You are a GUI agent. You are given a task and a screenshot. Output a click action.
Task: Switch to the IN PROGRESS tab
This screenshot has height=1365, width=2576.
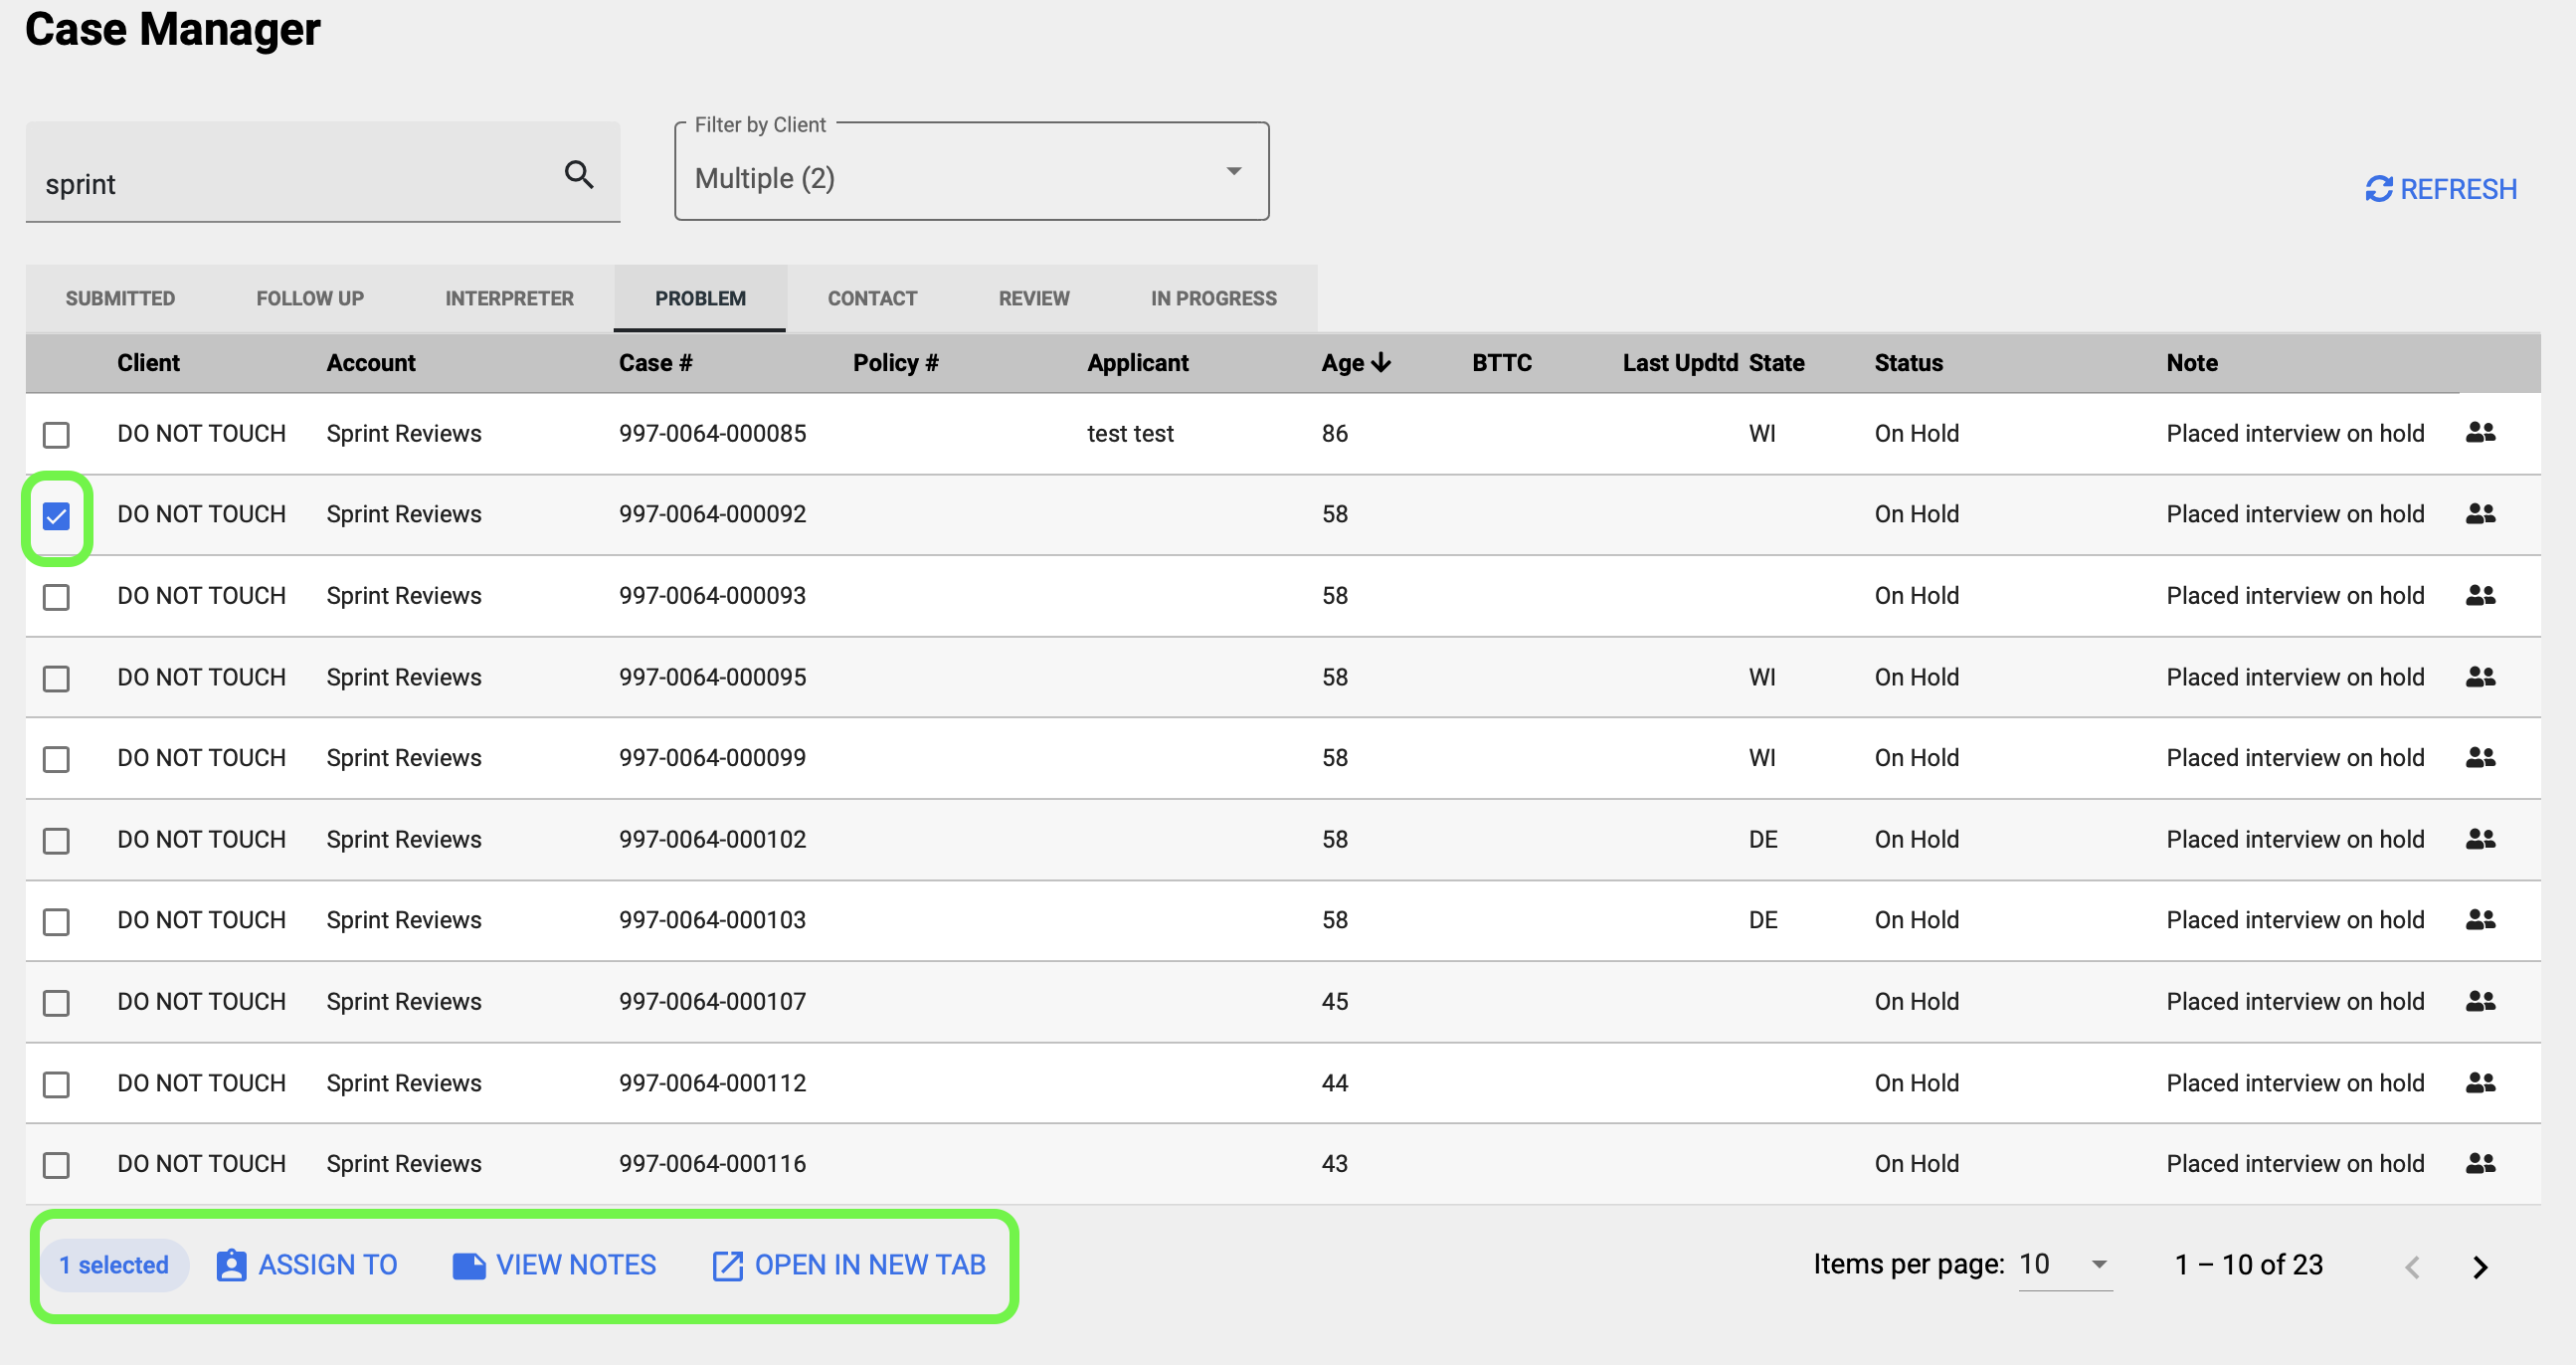(x=1213, y=298)
